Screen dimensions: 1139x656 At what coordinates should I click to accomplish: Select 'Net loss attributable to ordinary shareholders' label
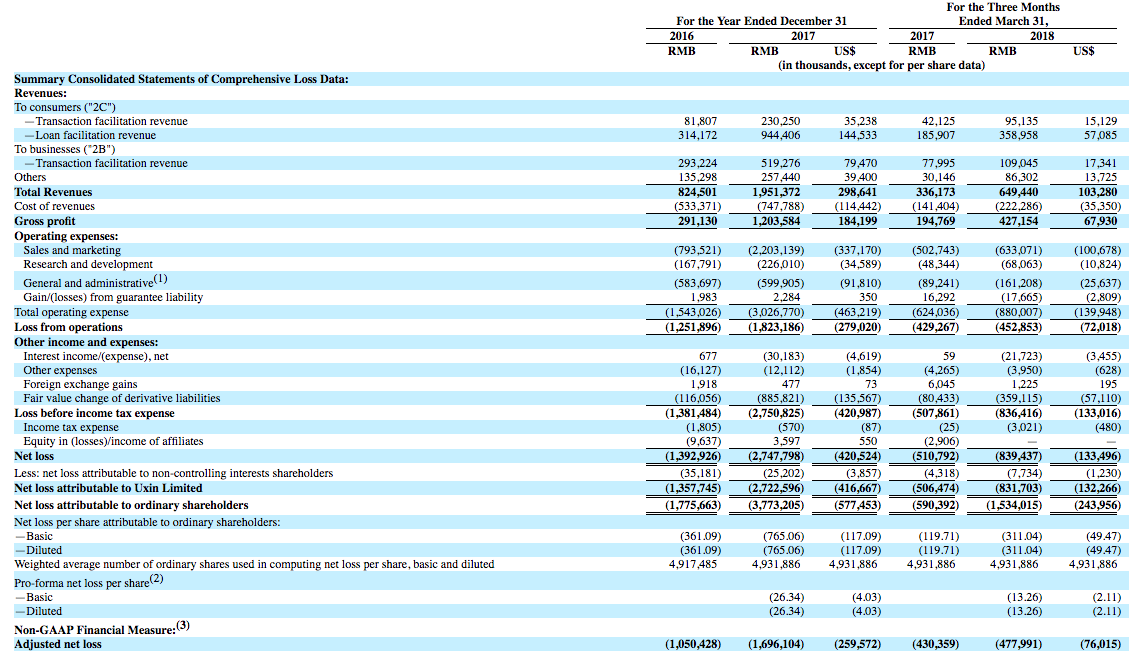pyautogui.click(x=131, y=505)
